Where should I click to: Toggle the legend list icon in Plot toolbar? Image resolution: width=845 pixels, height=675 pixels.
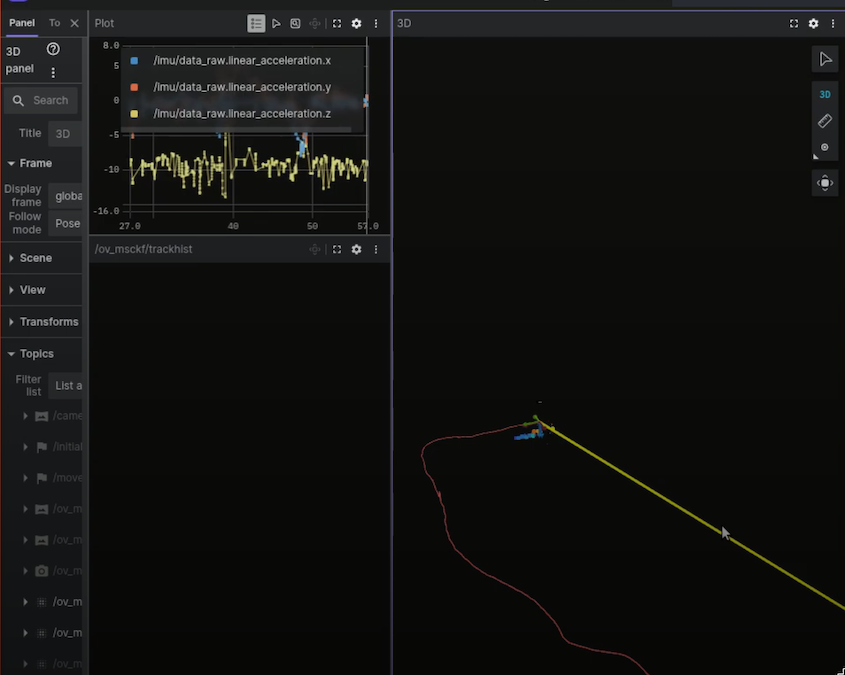point(256,24)
